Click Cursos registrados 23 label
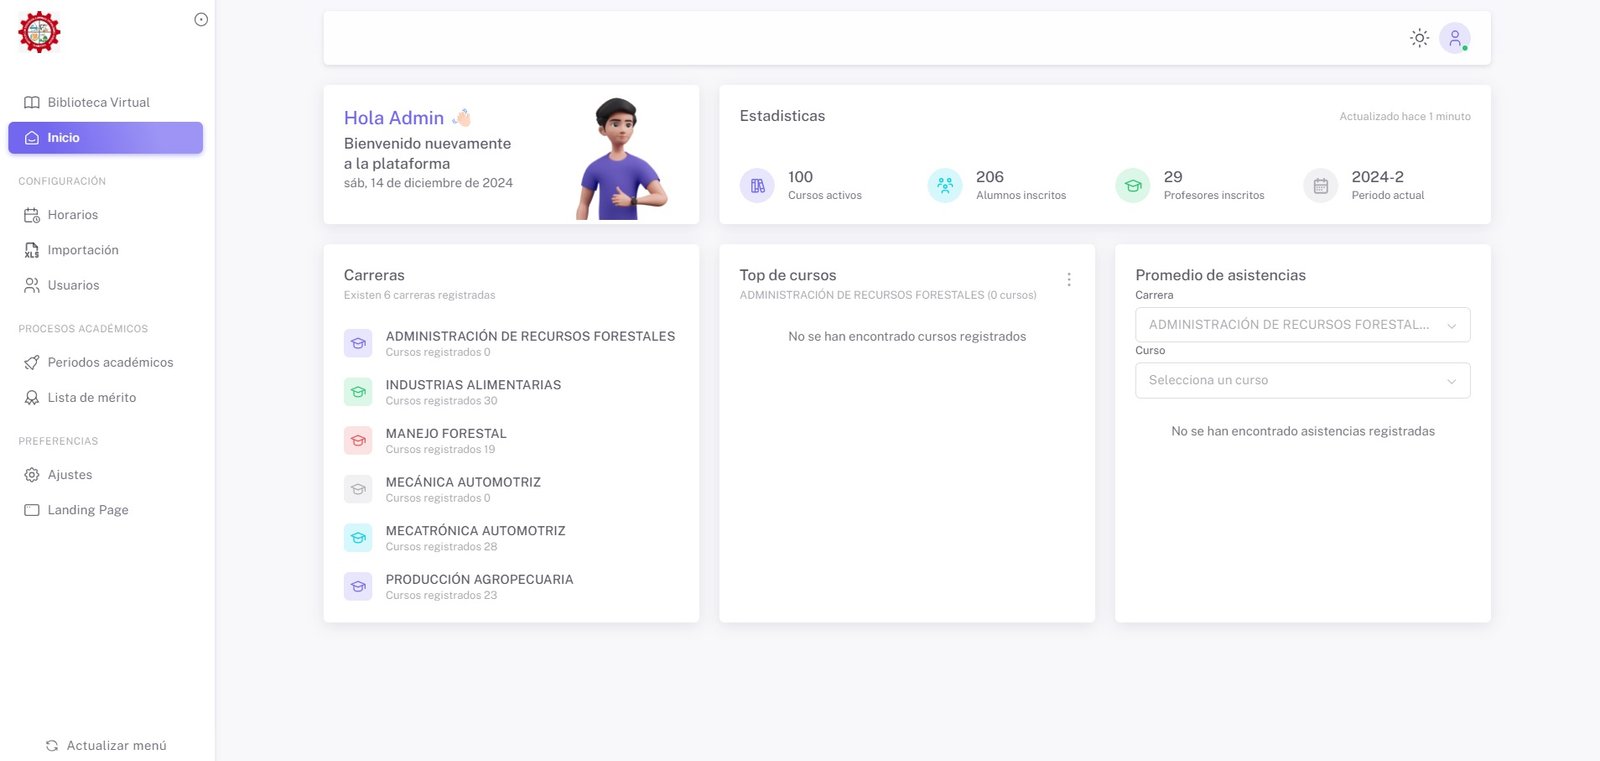This screenshot has width=1600, height=761. tap(442, 596)
